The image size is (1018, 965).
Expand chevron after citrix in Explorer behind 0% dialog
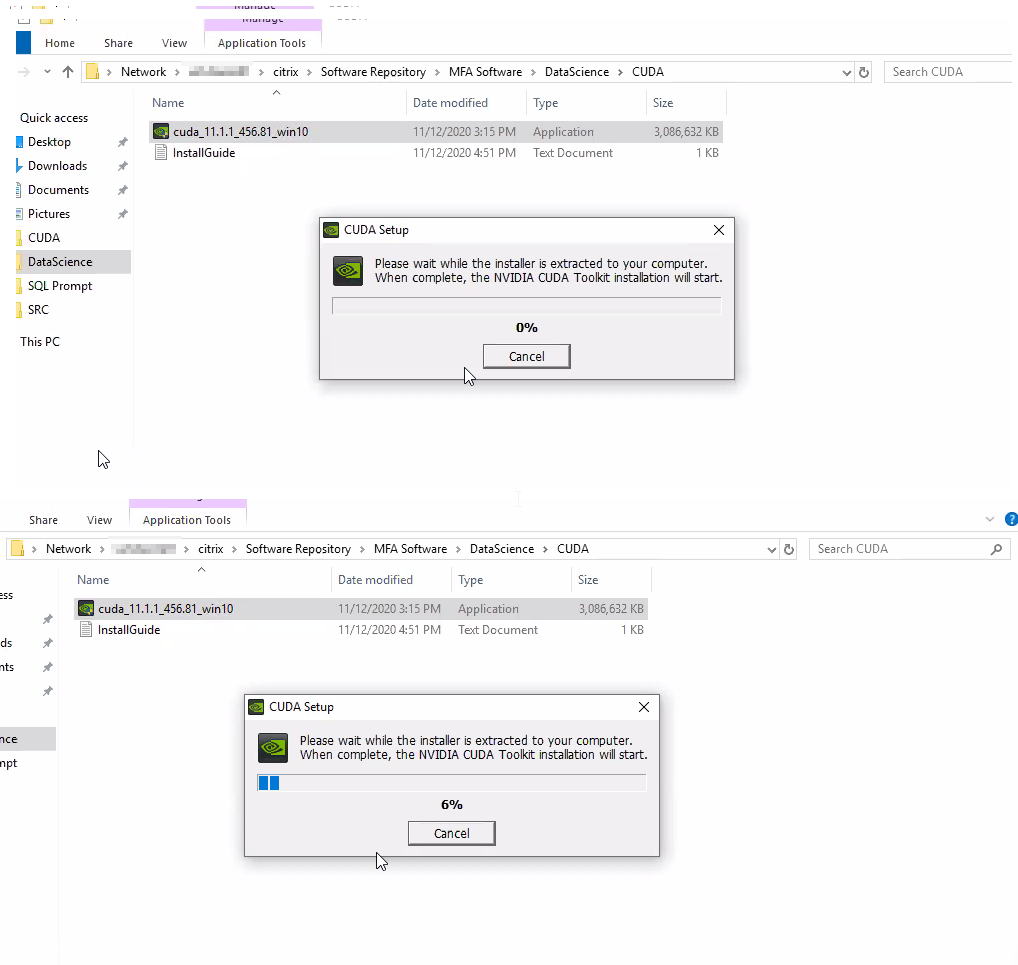click(310, 72)
